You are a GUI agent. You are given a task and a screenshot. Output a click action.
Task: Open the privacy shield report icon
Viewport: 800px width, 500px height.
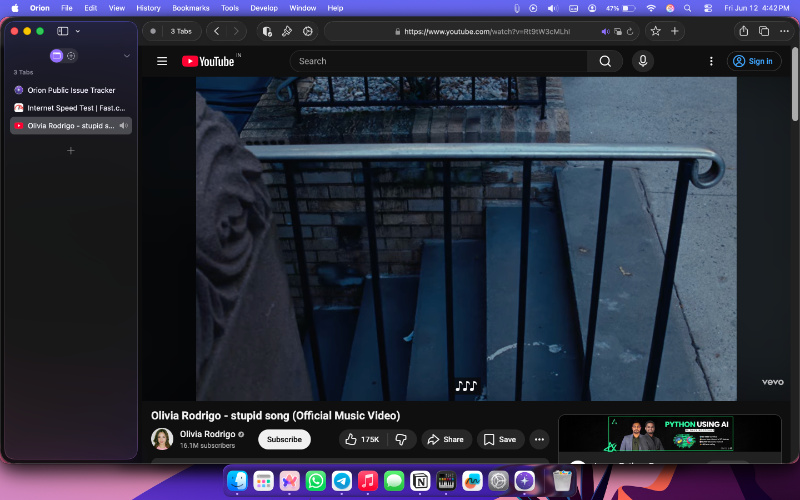[x=267, y=31]
